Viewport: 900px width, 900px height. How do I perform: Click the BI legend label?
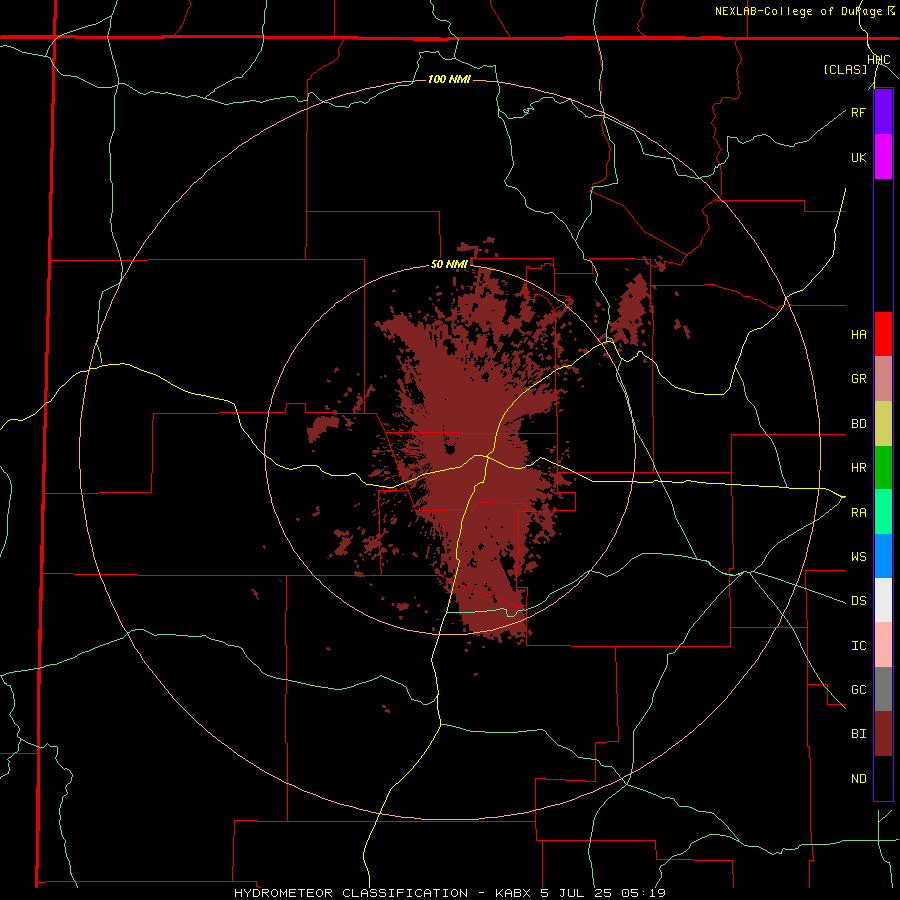pyautogui.click(x=858, y=734)
